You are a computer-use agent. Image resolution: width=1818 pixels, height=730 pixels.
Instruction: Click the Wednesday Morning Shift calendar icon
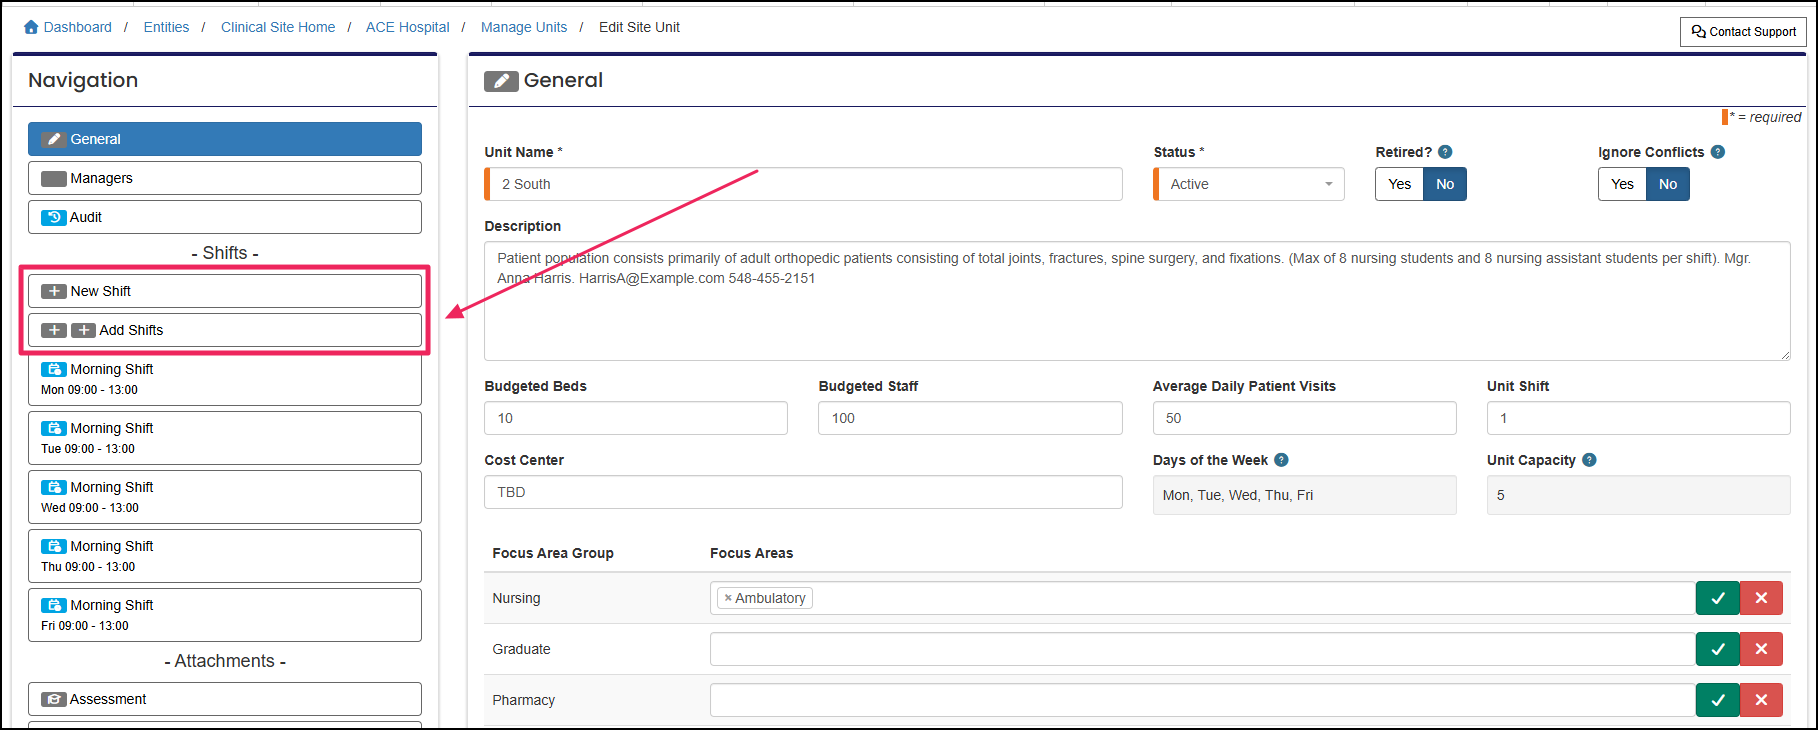(x=54, y=487)
